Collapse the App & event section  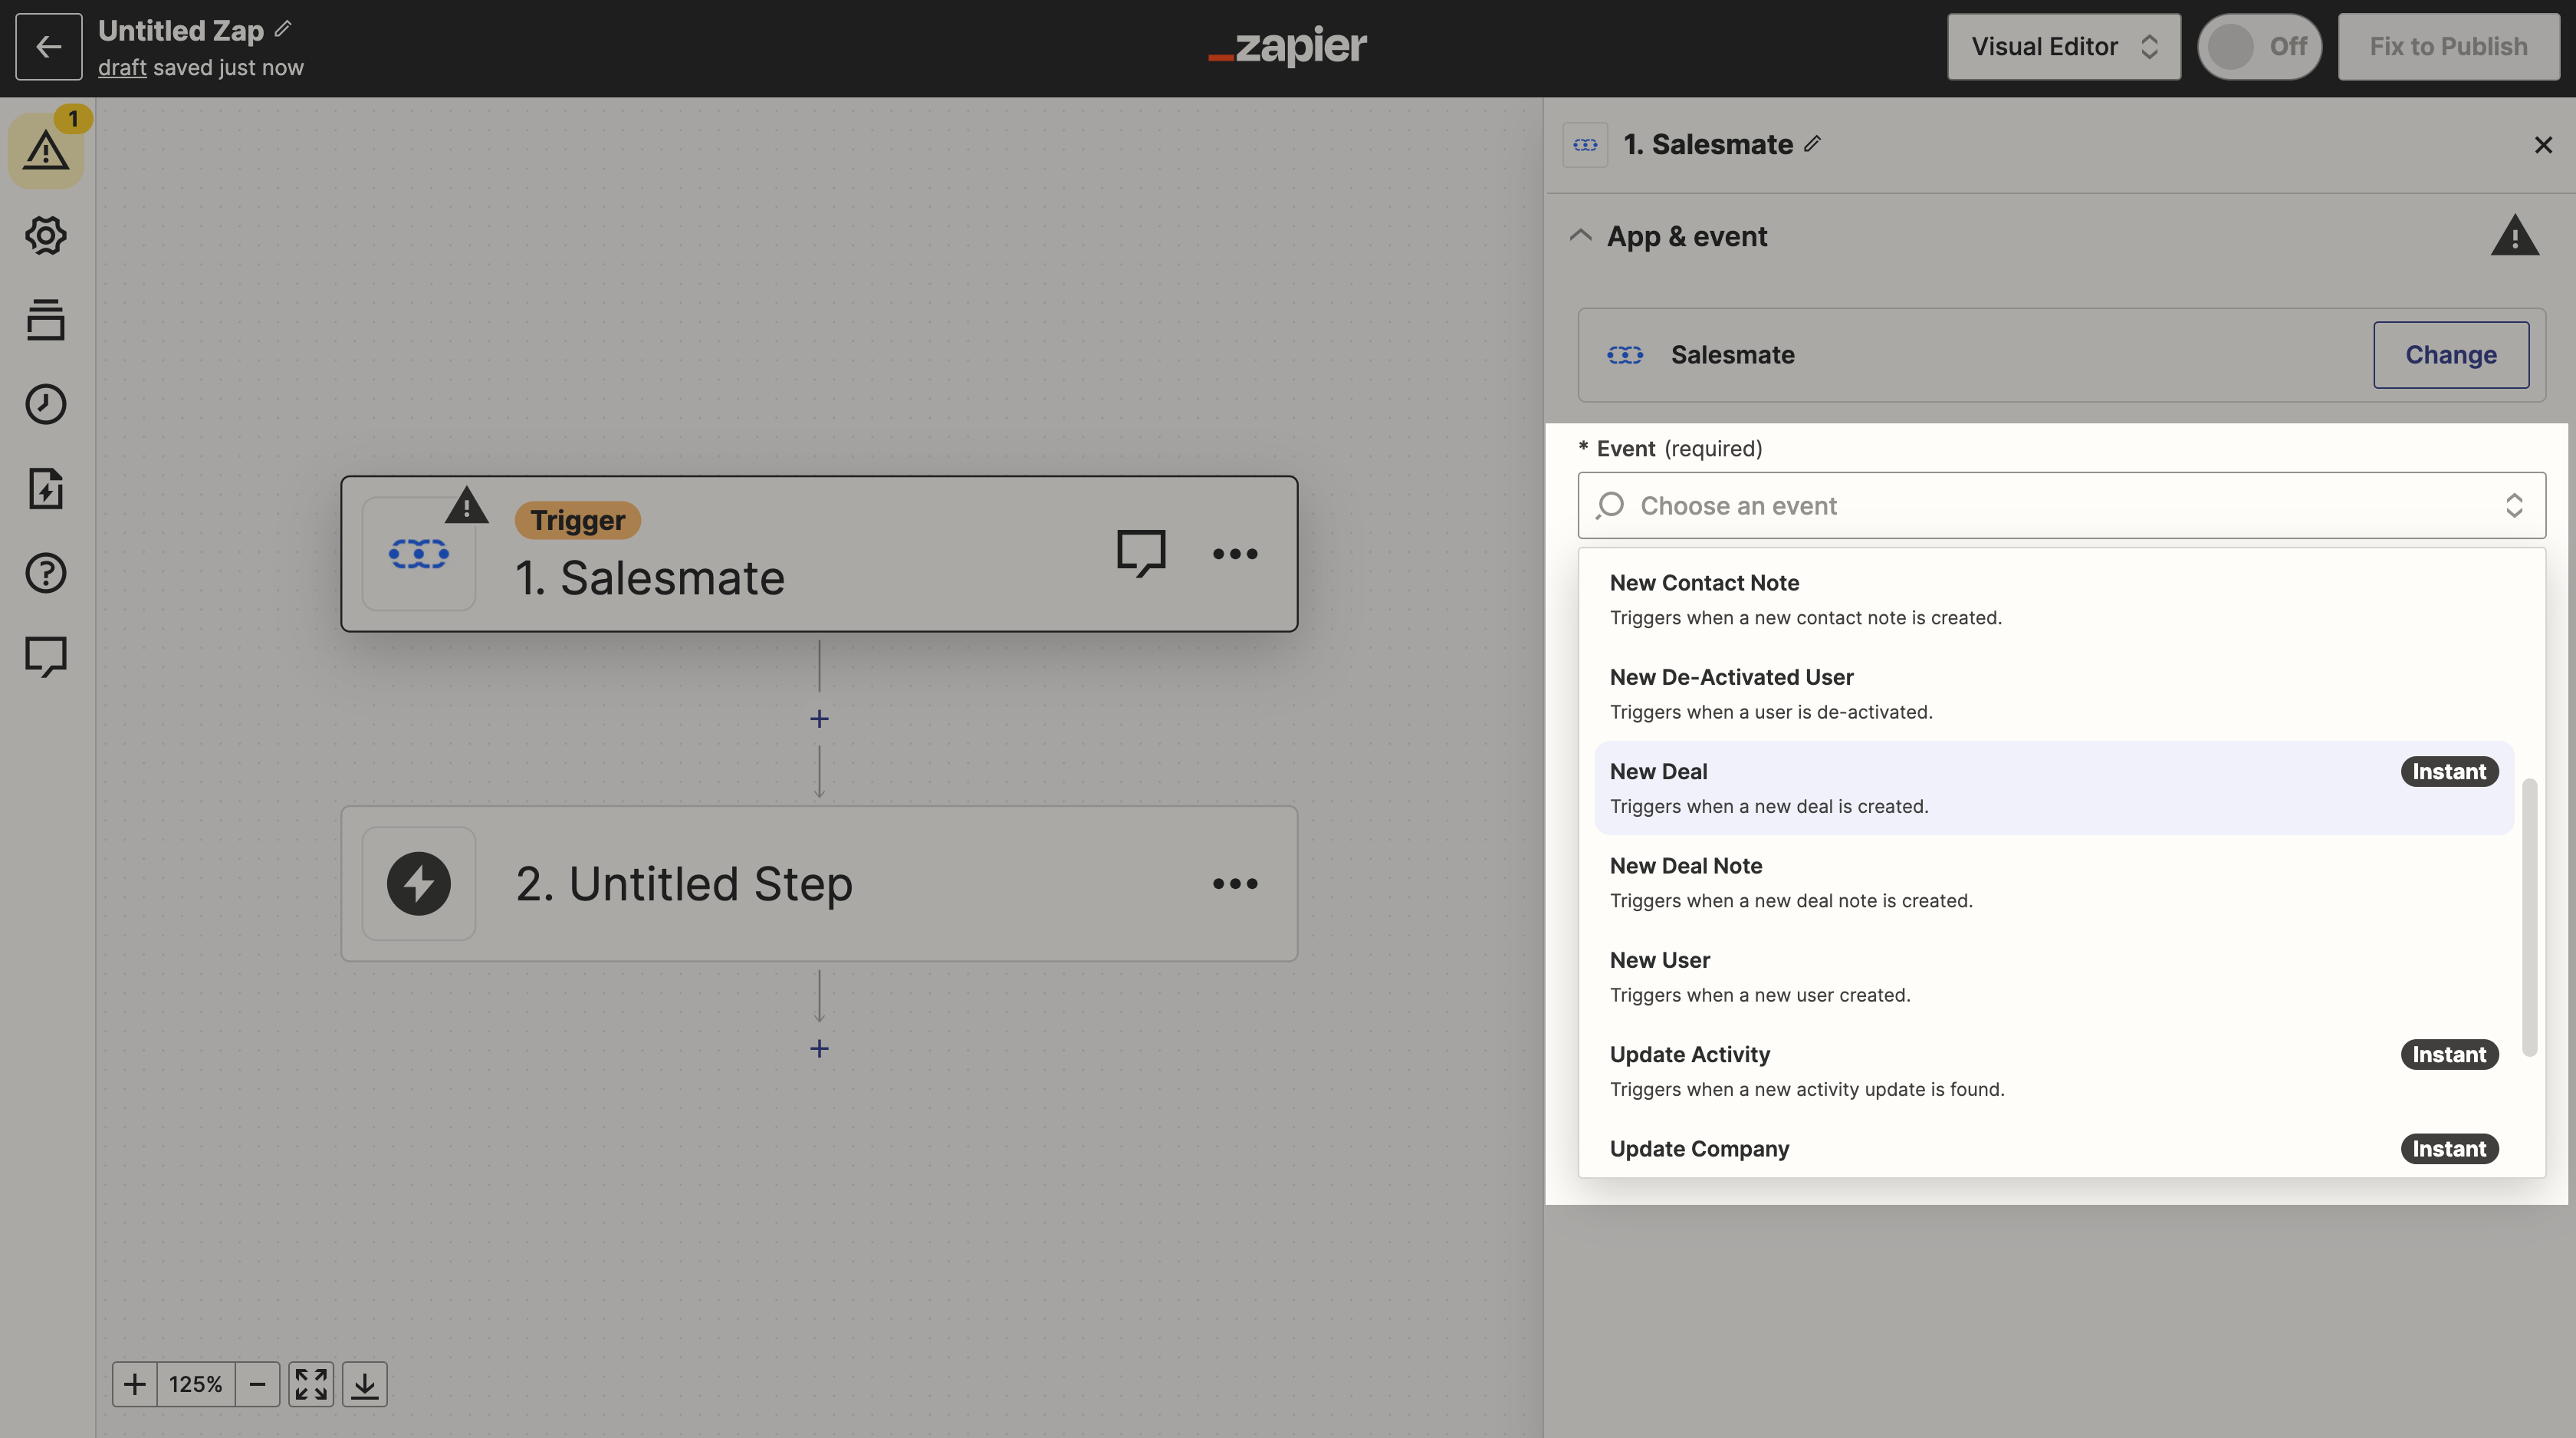pos(1581,236)
